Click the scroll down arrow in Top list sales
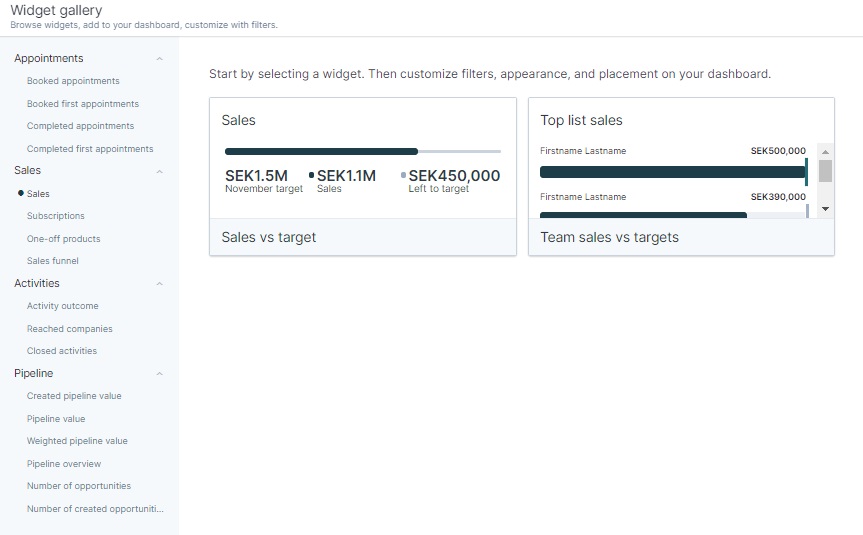863x535 pixels. click(825, 209)
